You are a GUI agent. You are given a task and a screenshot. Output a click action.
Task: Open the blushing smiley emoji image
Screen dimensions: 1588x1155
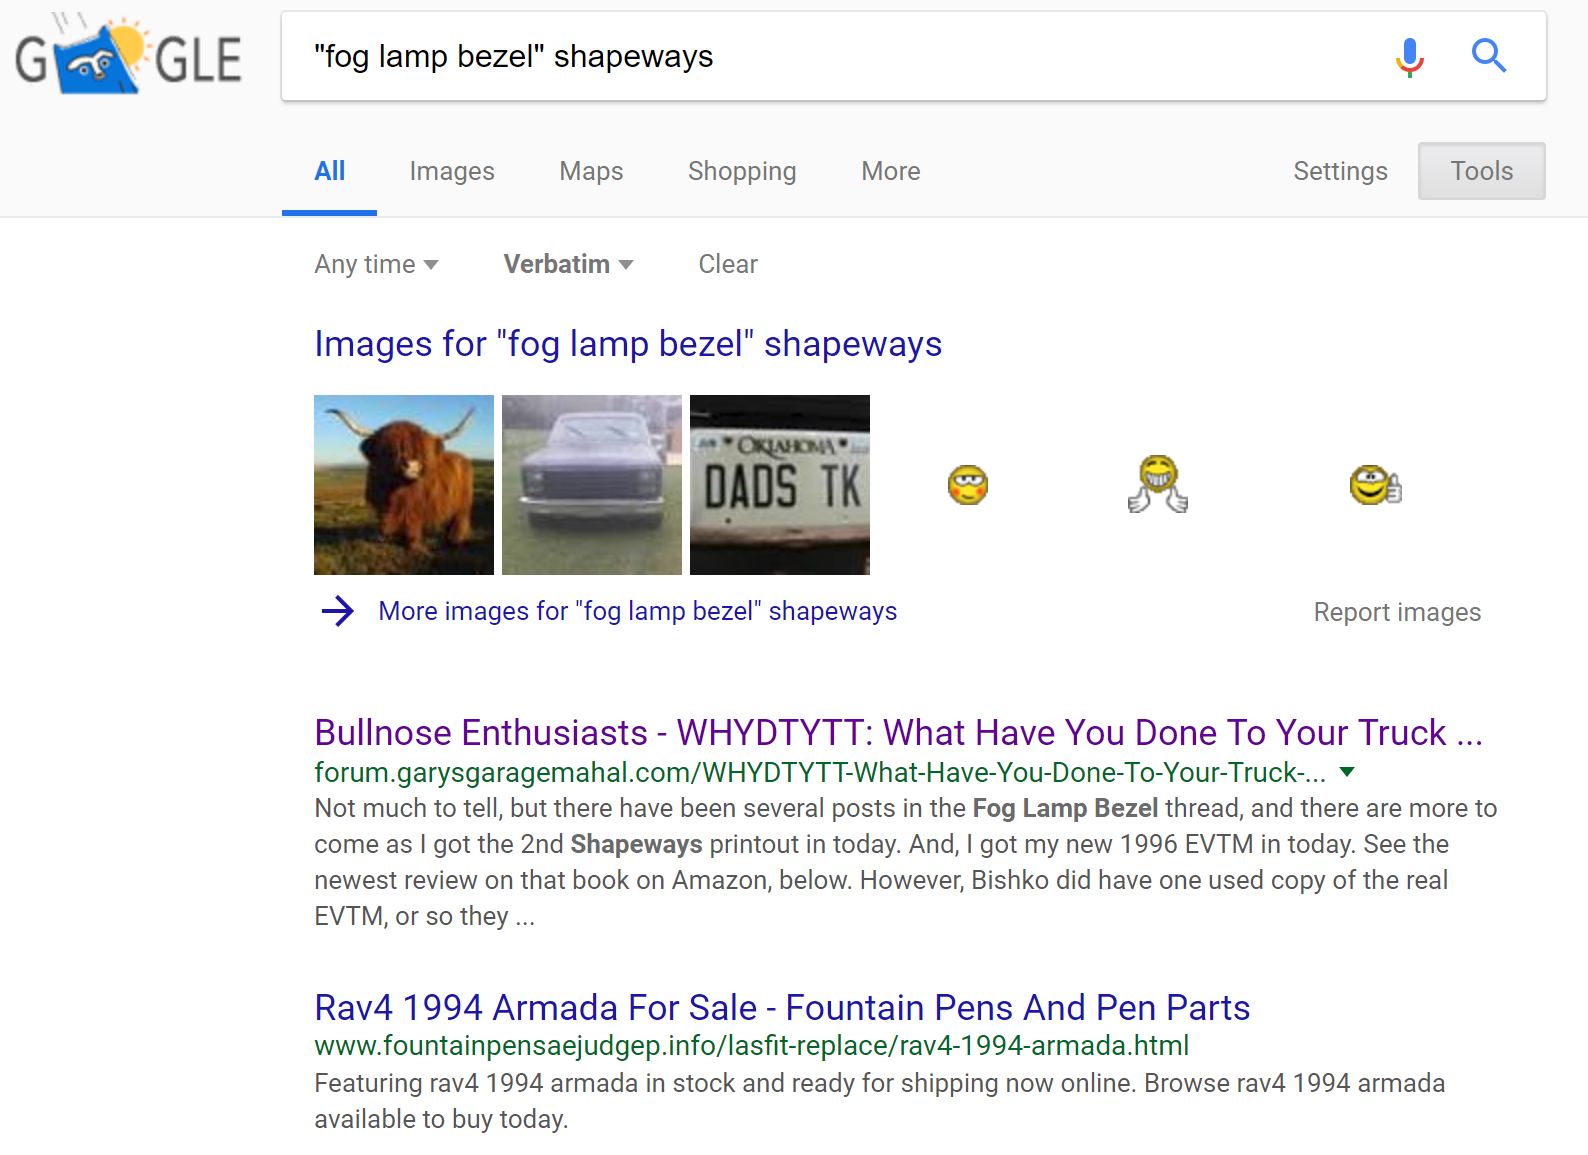(x=967, y=485)
